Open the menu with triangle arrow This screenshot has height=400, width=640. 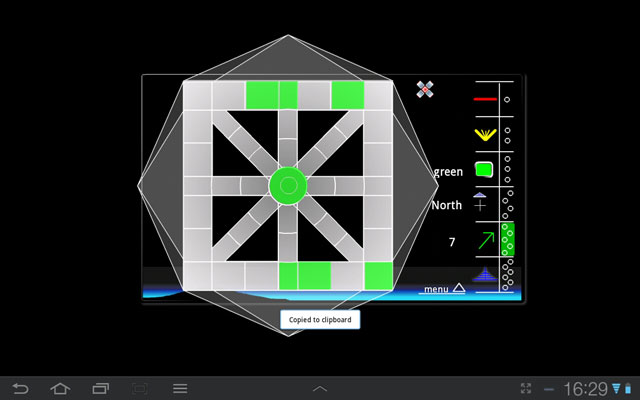(444, 289)
